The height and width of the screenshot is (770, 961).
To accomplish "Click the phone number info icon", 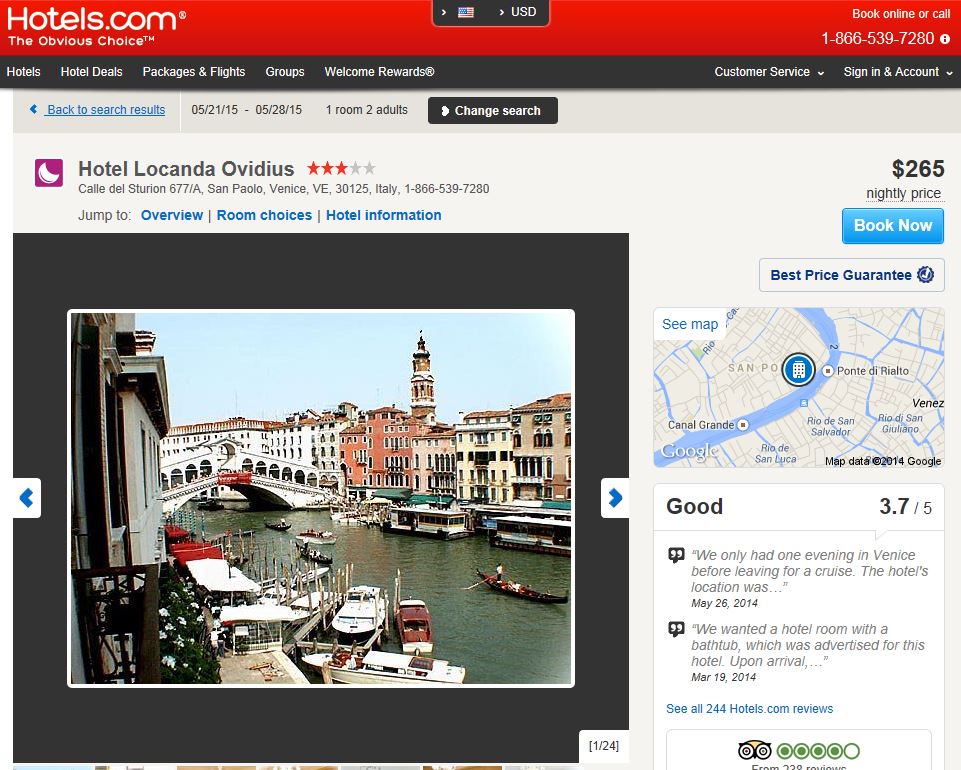I will (x=945, y=39).
